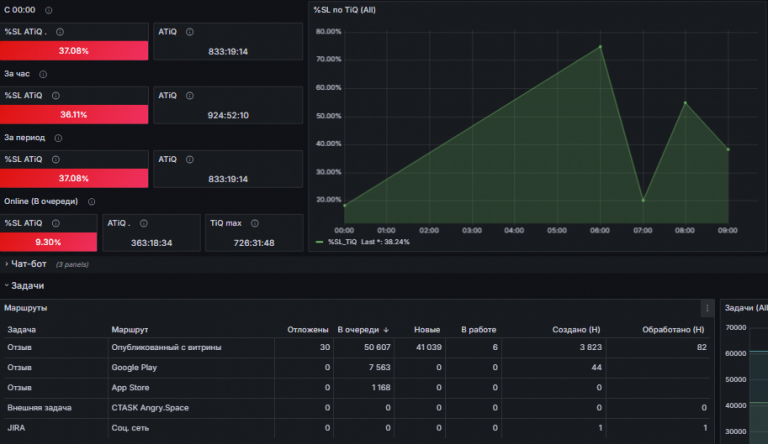768x444 pixels.
Task: Click the Задачи (All) chart panel title
Action: [745, 308]
